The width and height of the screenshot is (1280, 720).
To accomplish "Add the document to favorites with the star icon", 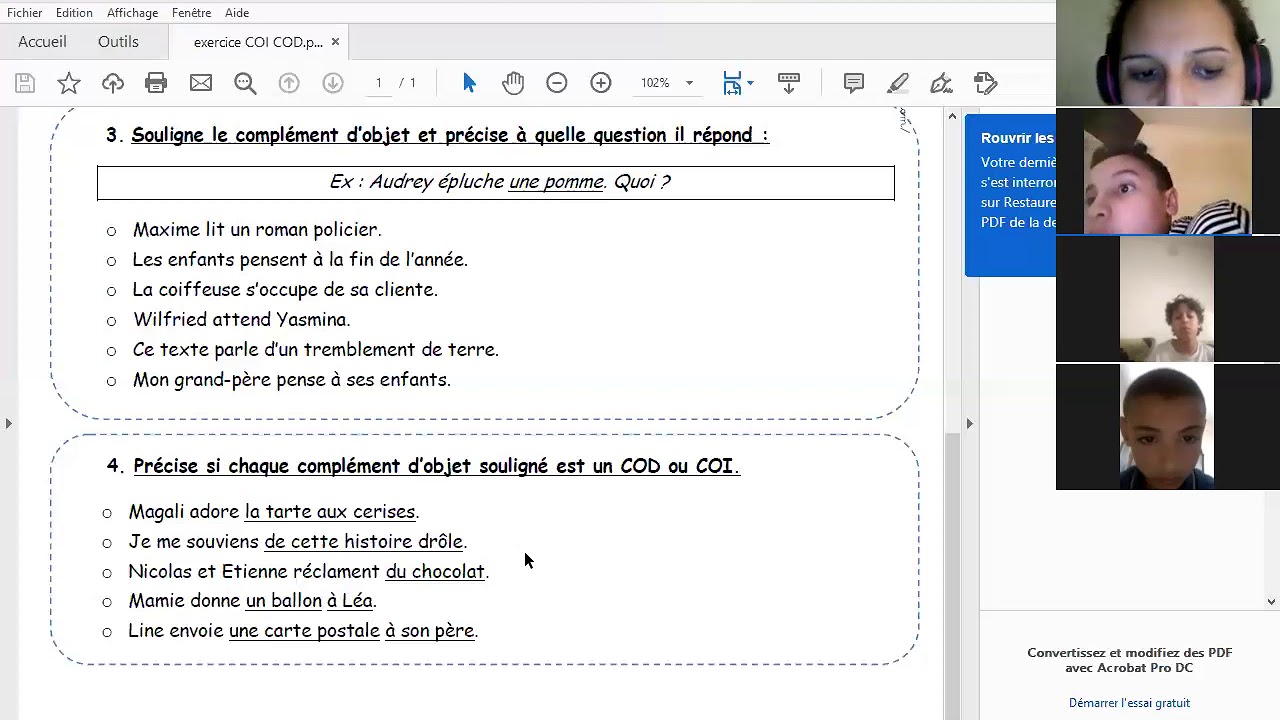I will [69, 83].
